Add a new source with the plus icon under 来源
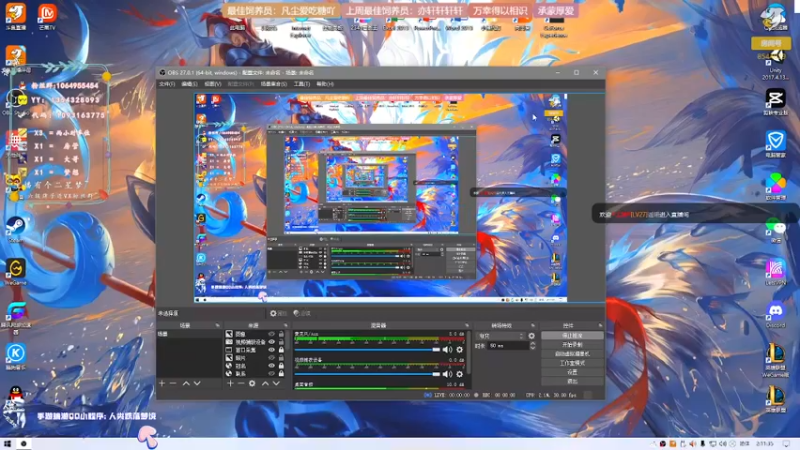800x450 pixels. (x=230, y=383)
